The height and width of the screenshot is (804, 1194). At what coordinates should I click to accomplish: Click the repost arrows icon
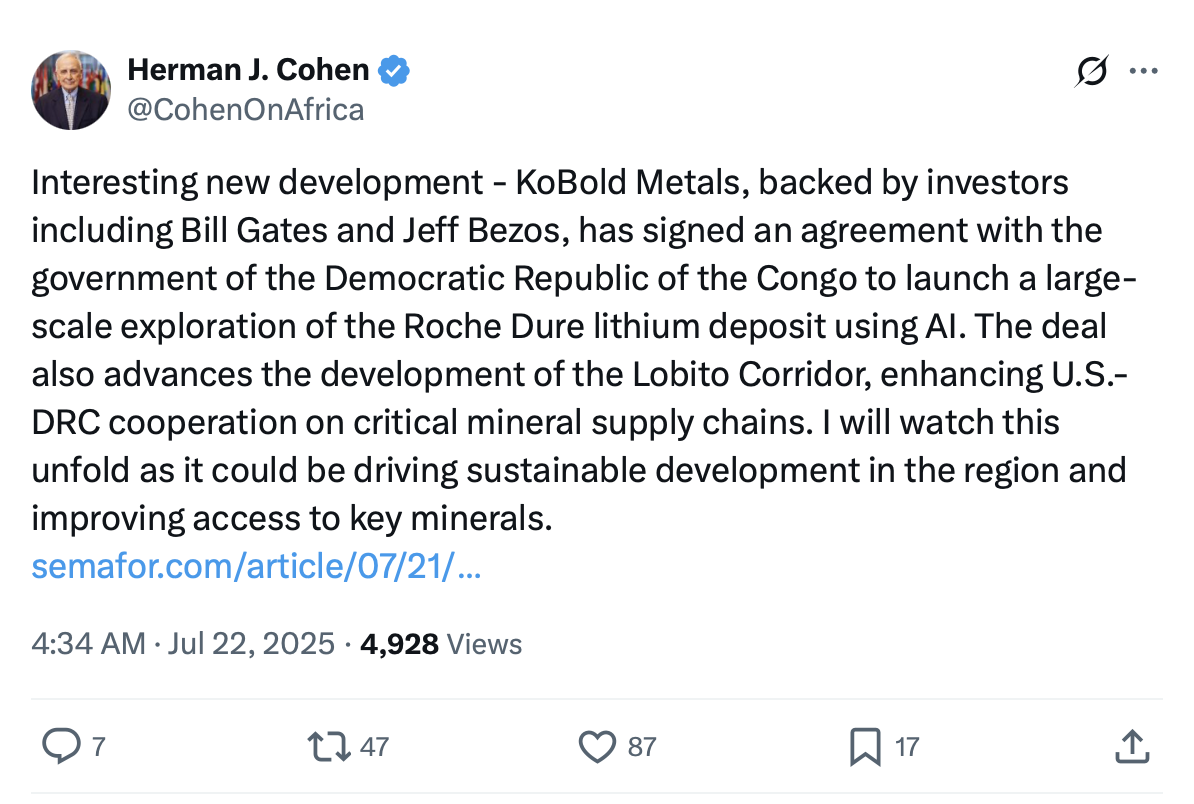pos(328,746)
